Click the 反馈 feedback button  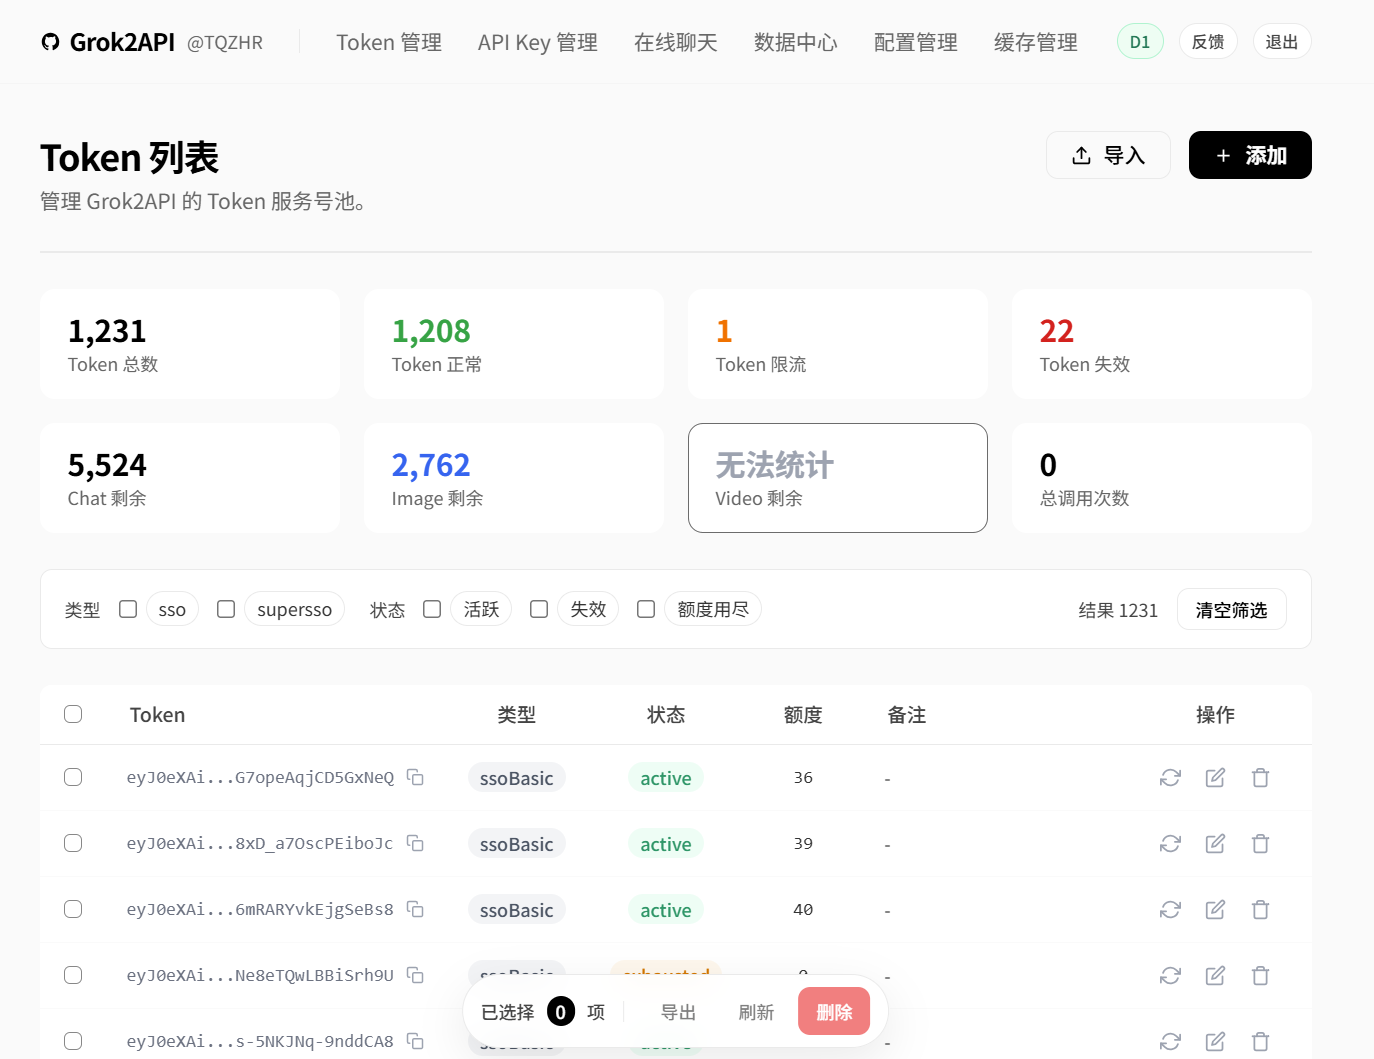coord(1208,42)
